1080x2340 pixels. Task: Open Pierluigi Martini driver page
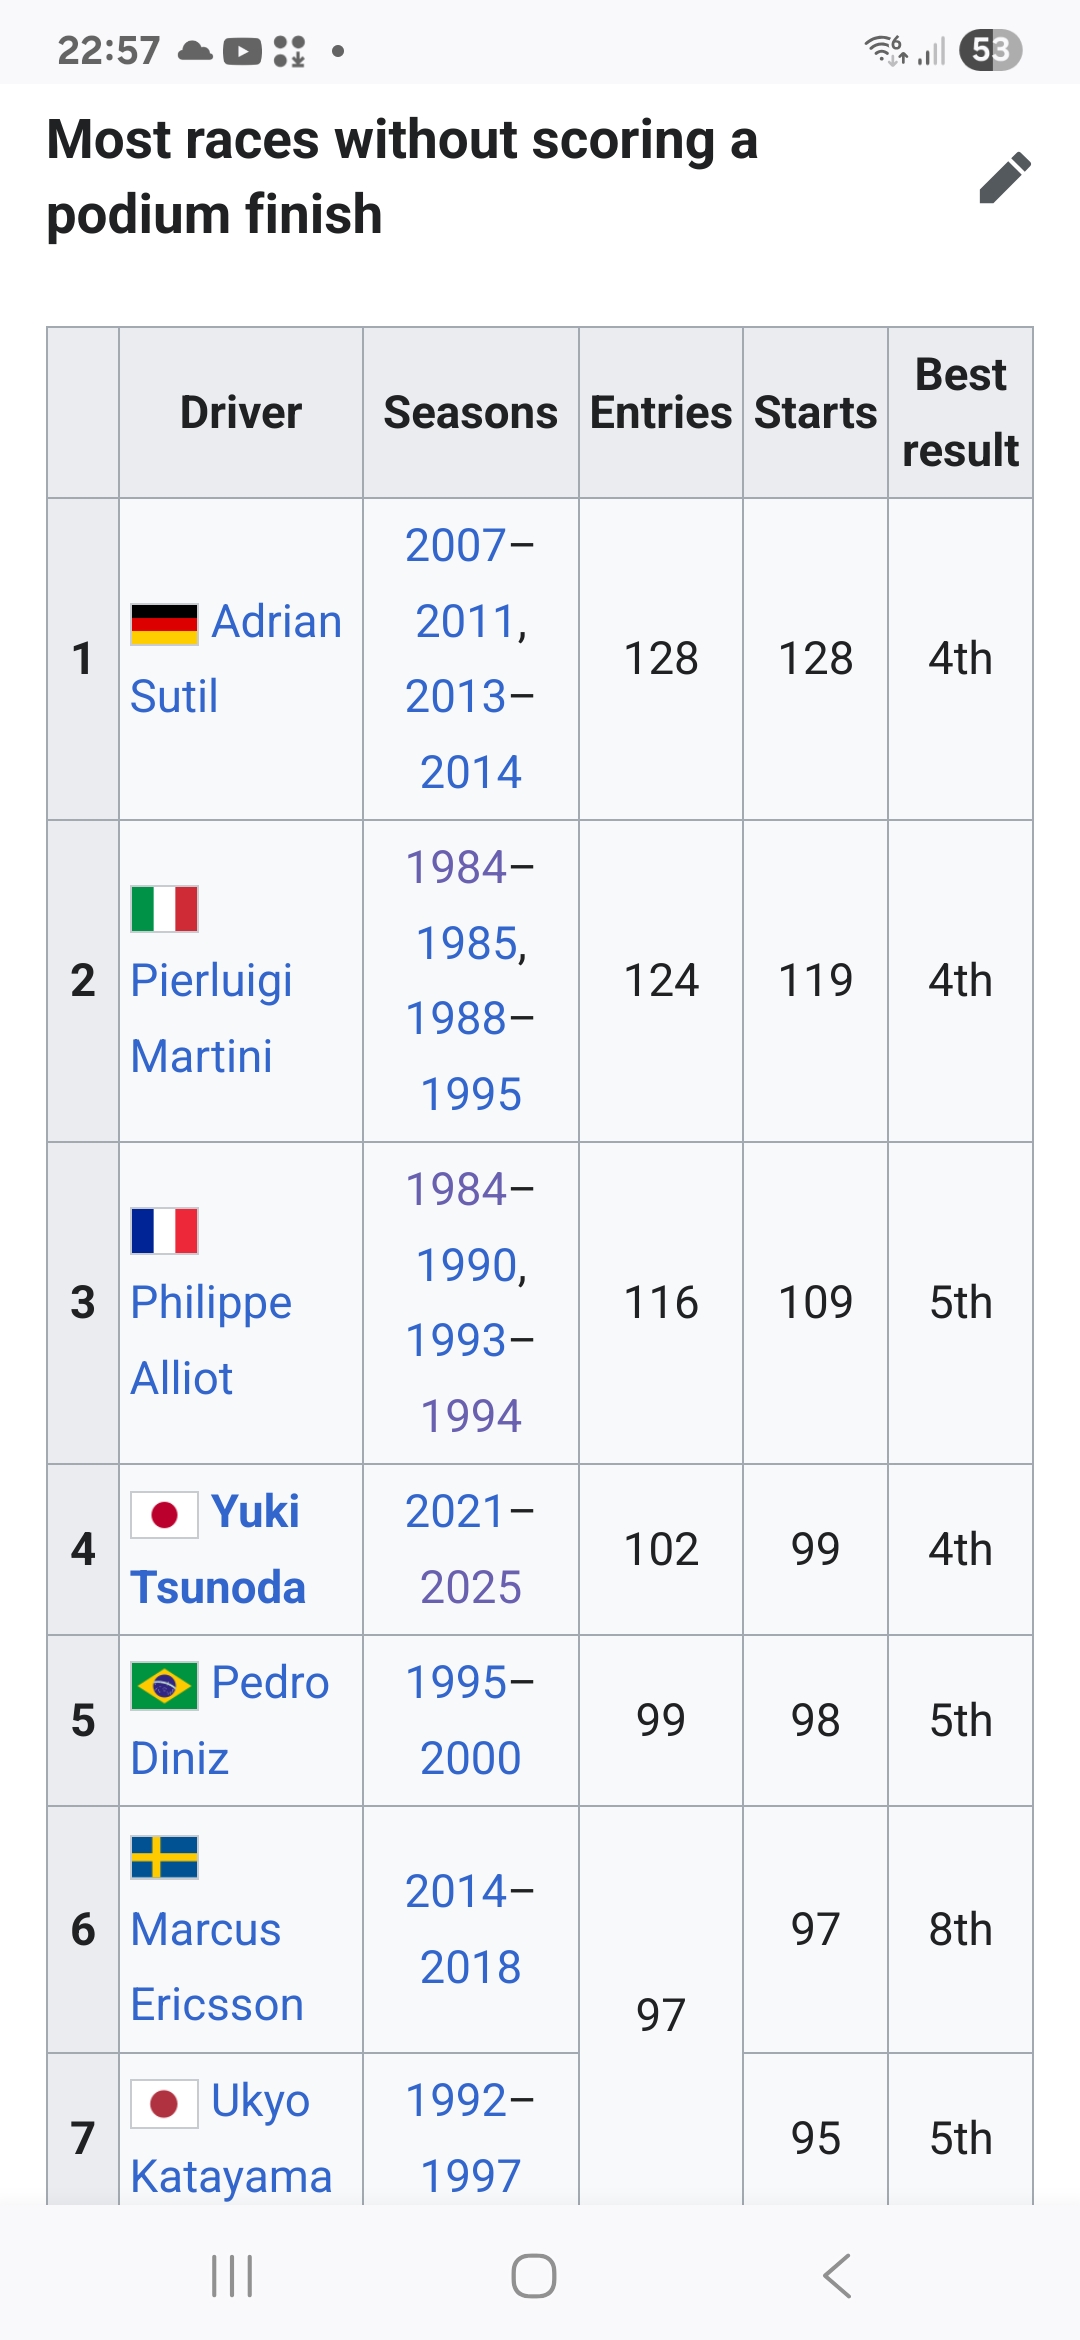pyautogui.click(x=212, y=1018)
